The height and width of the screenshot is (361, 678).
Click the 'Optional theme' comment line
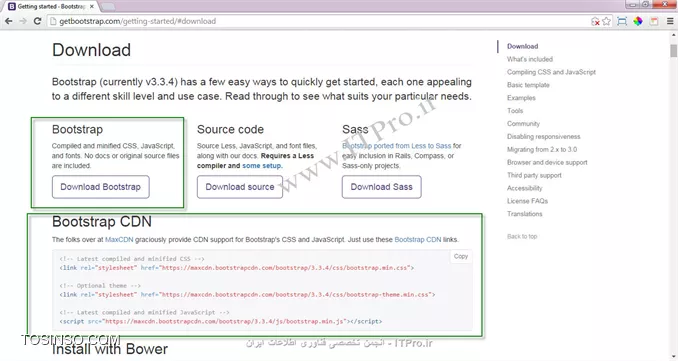[x=100, y=286]
